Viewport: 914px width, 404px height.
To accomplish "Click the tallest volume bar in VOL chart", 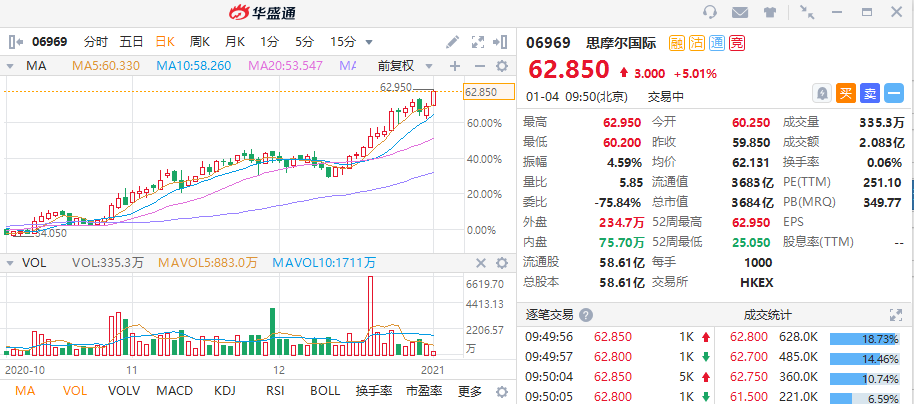I will point(370,315).
